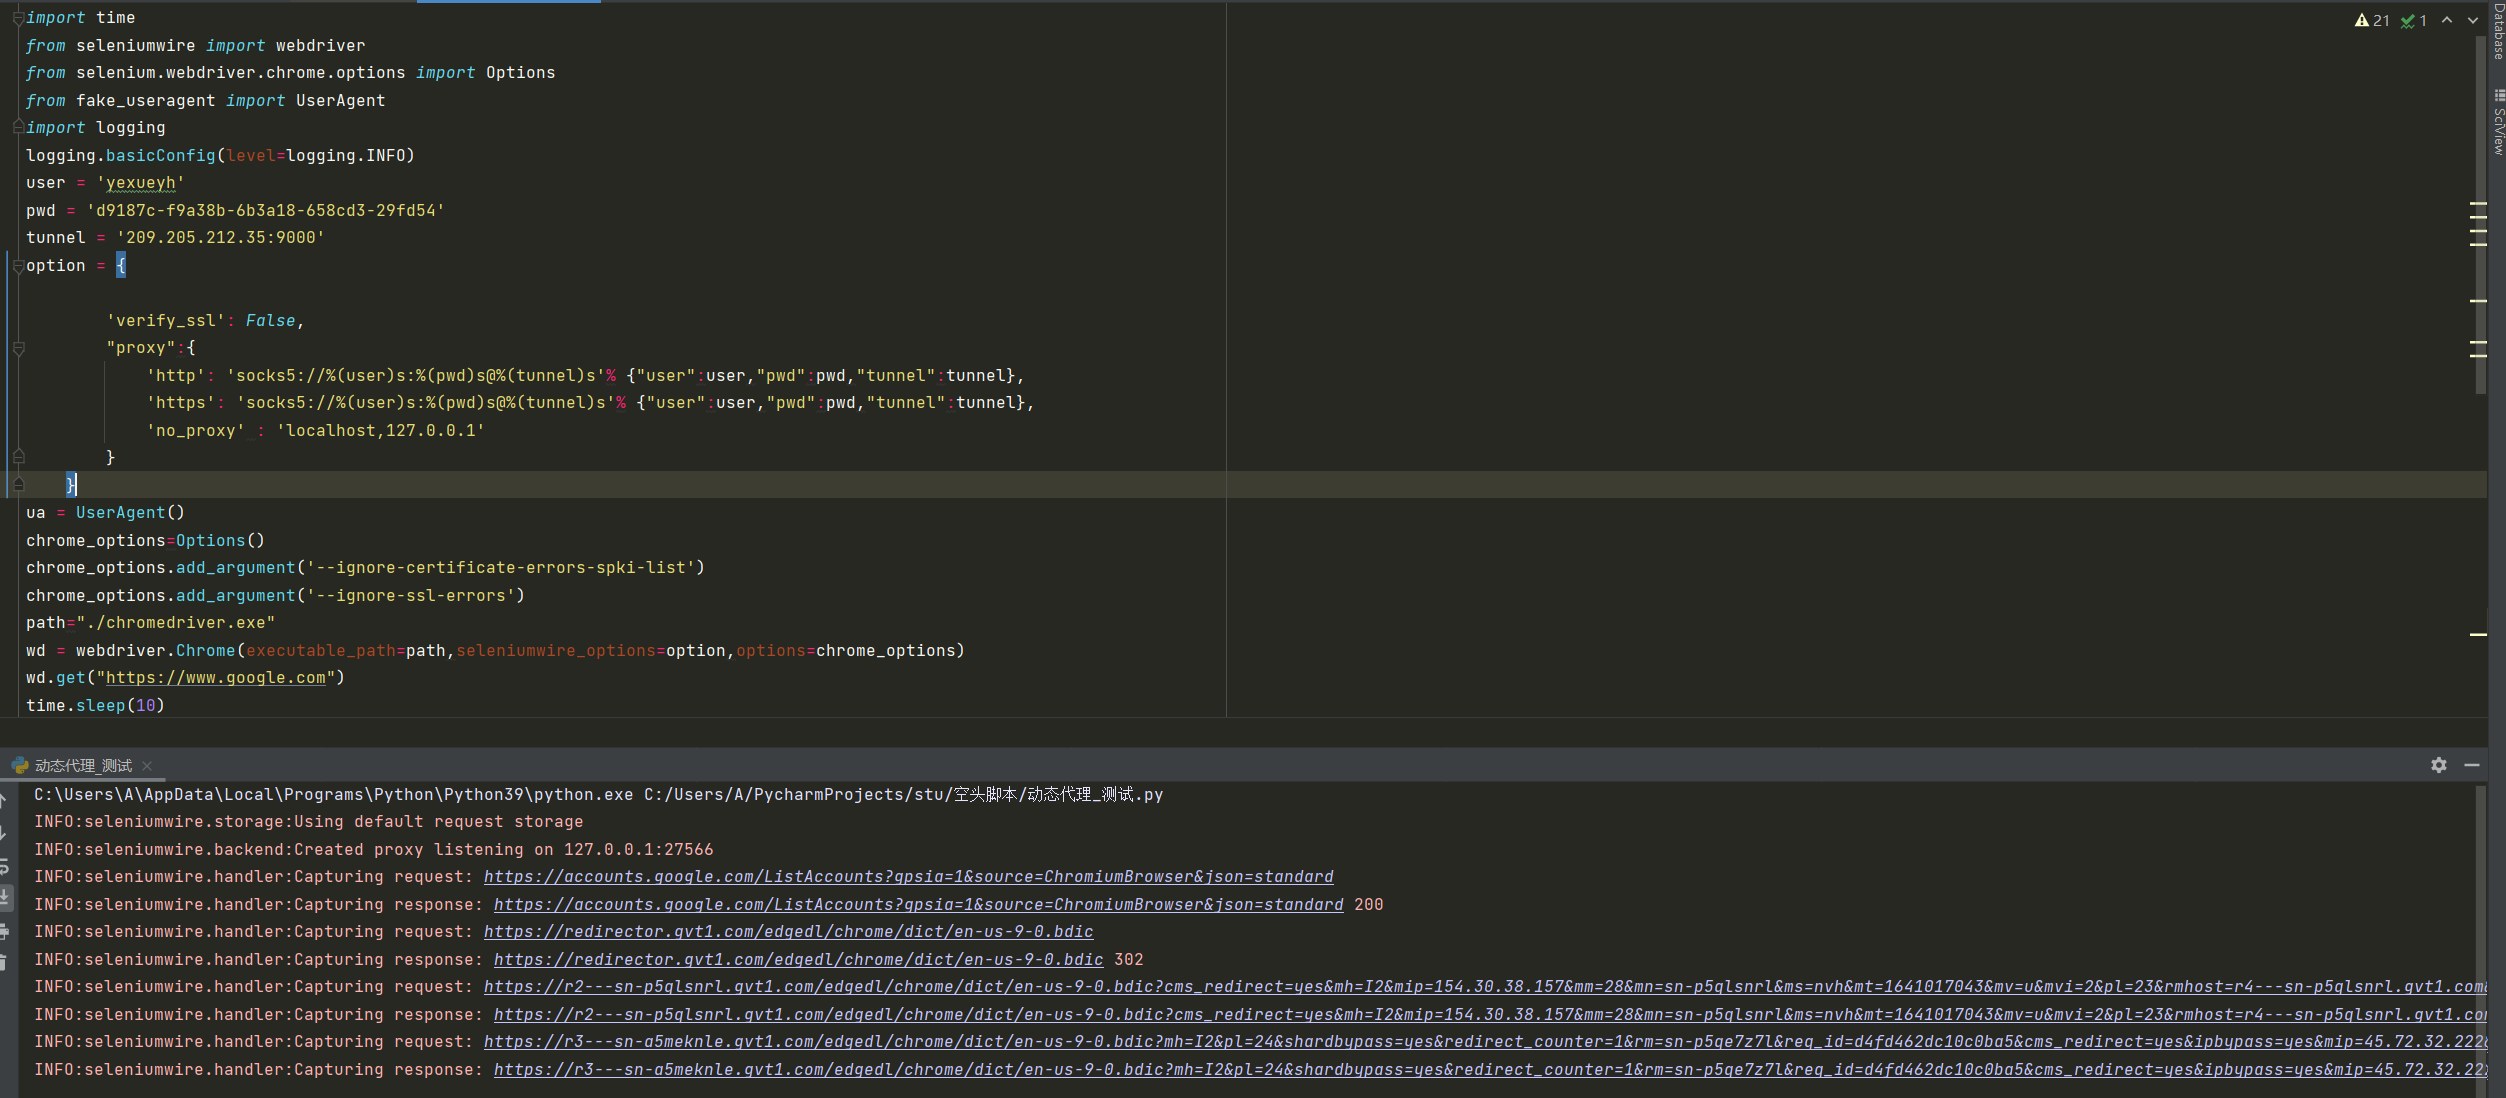This screenshot has width=2506, height=1098.
Task: Click the 'http' socks5 proxy line
Action: [x=585, y=376]
